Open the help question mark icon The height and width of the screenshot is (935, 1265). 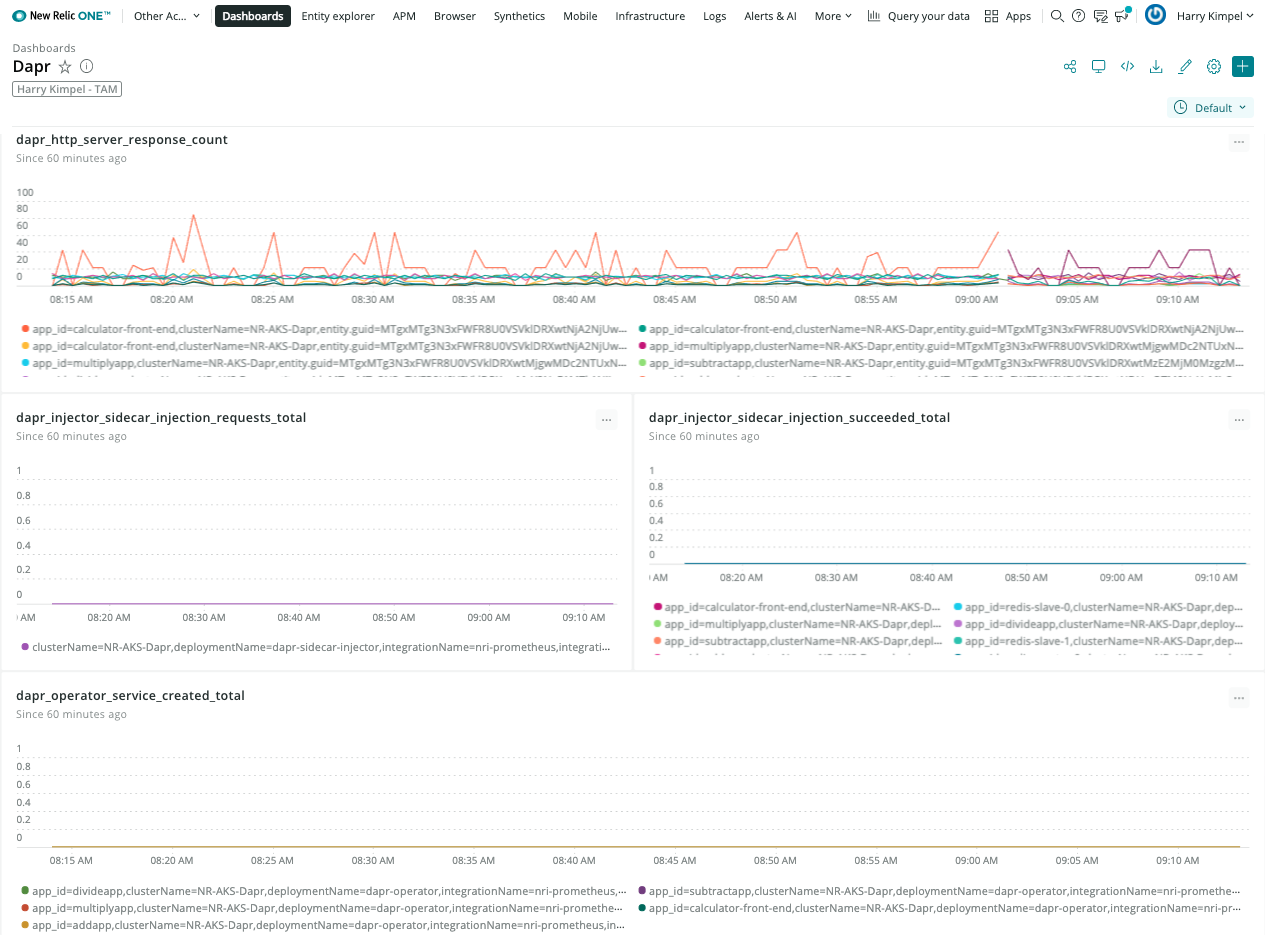[1078, 16]
